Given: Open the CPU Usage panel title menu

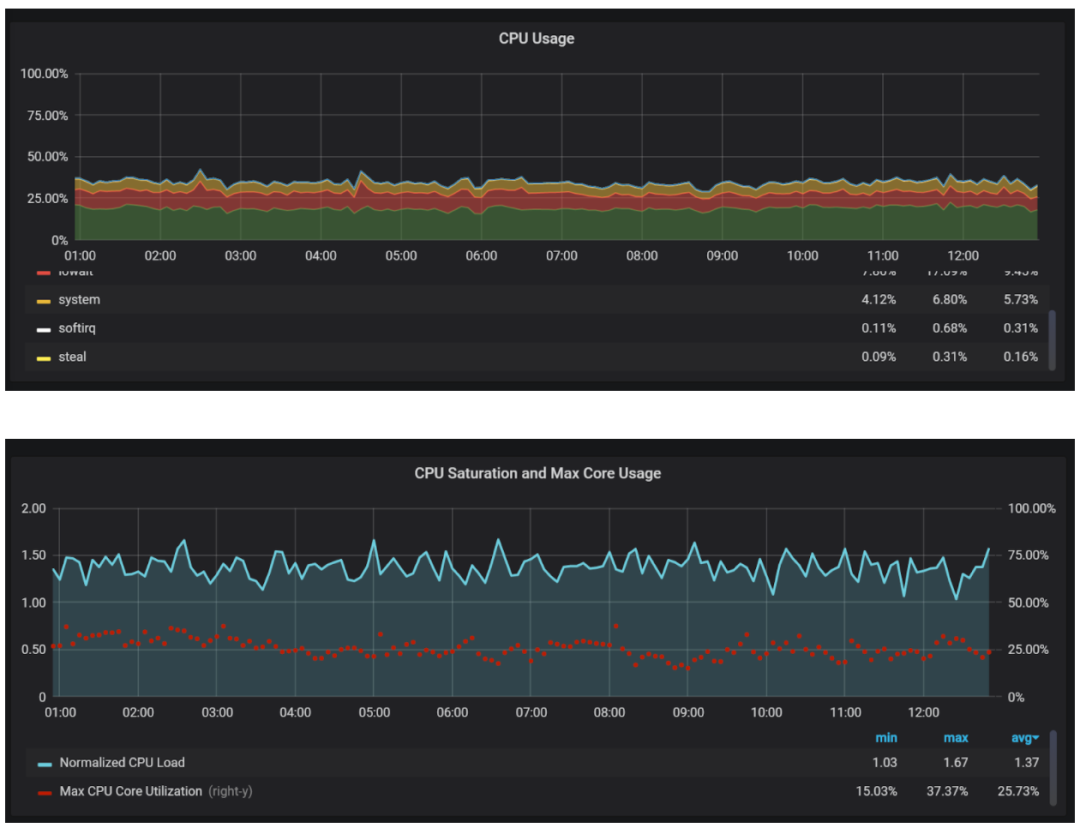Looking at the screenshot, I should [x=537, y=39].
